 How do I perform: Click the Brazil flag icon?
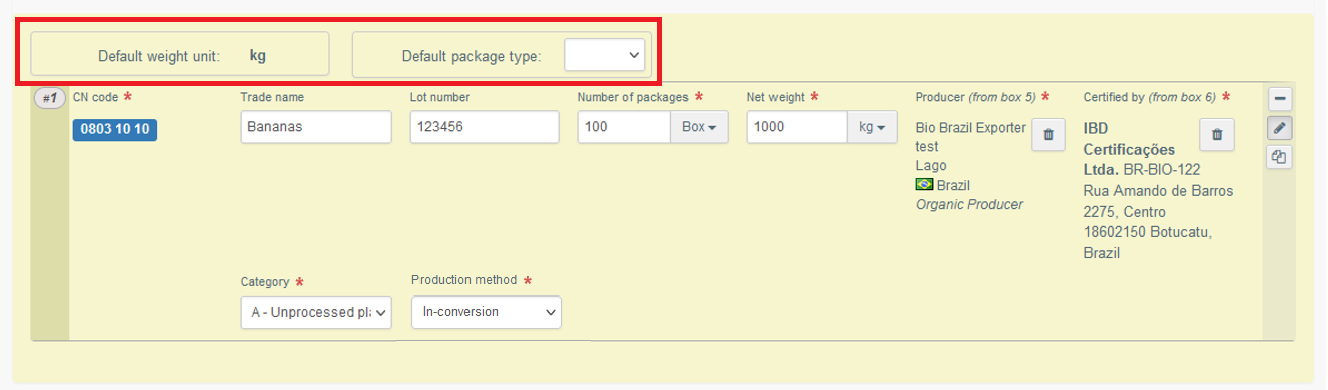[x=924, y=185]
